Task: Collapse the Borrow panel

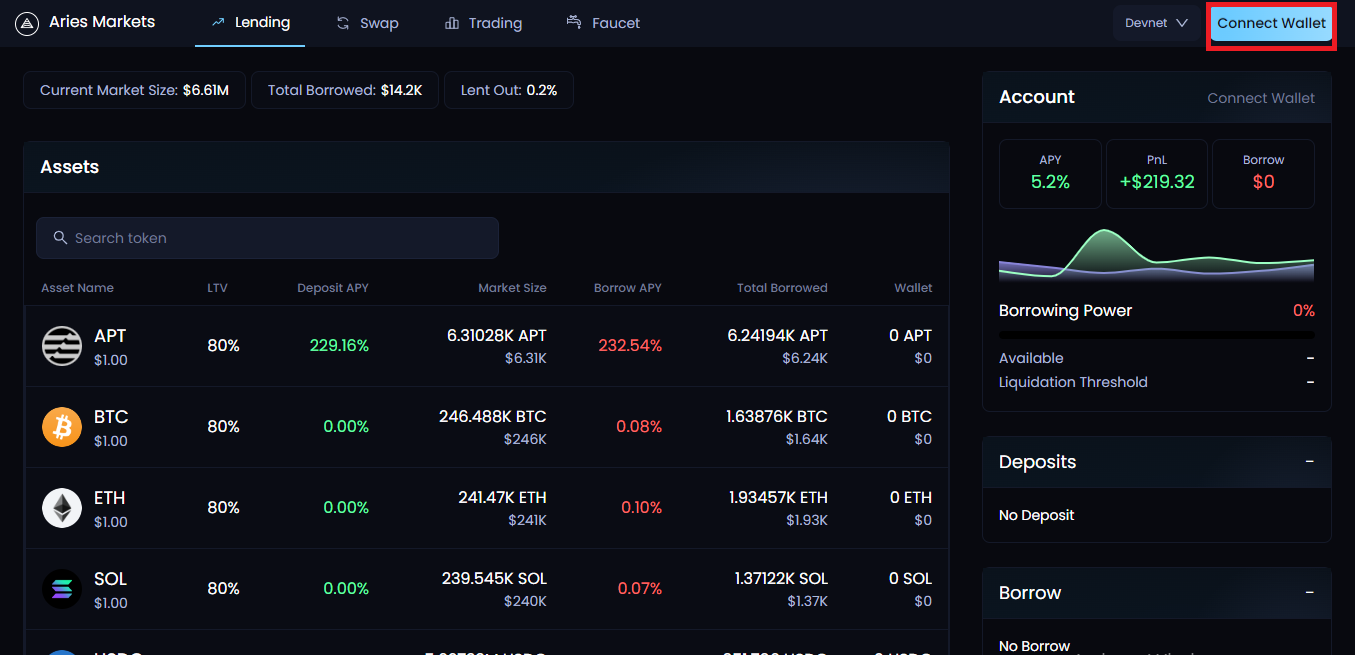Action: [x=1310, y=593]
